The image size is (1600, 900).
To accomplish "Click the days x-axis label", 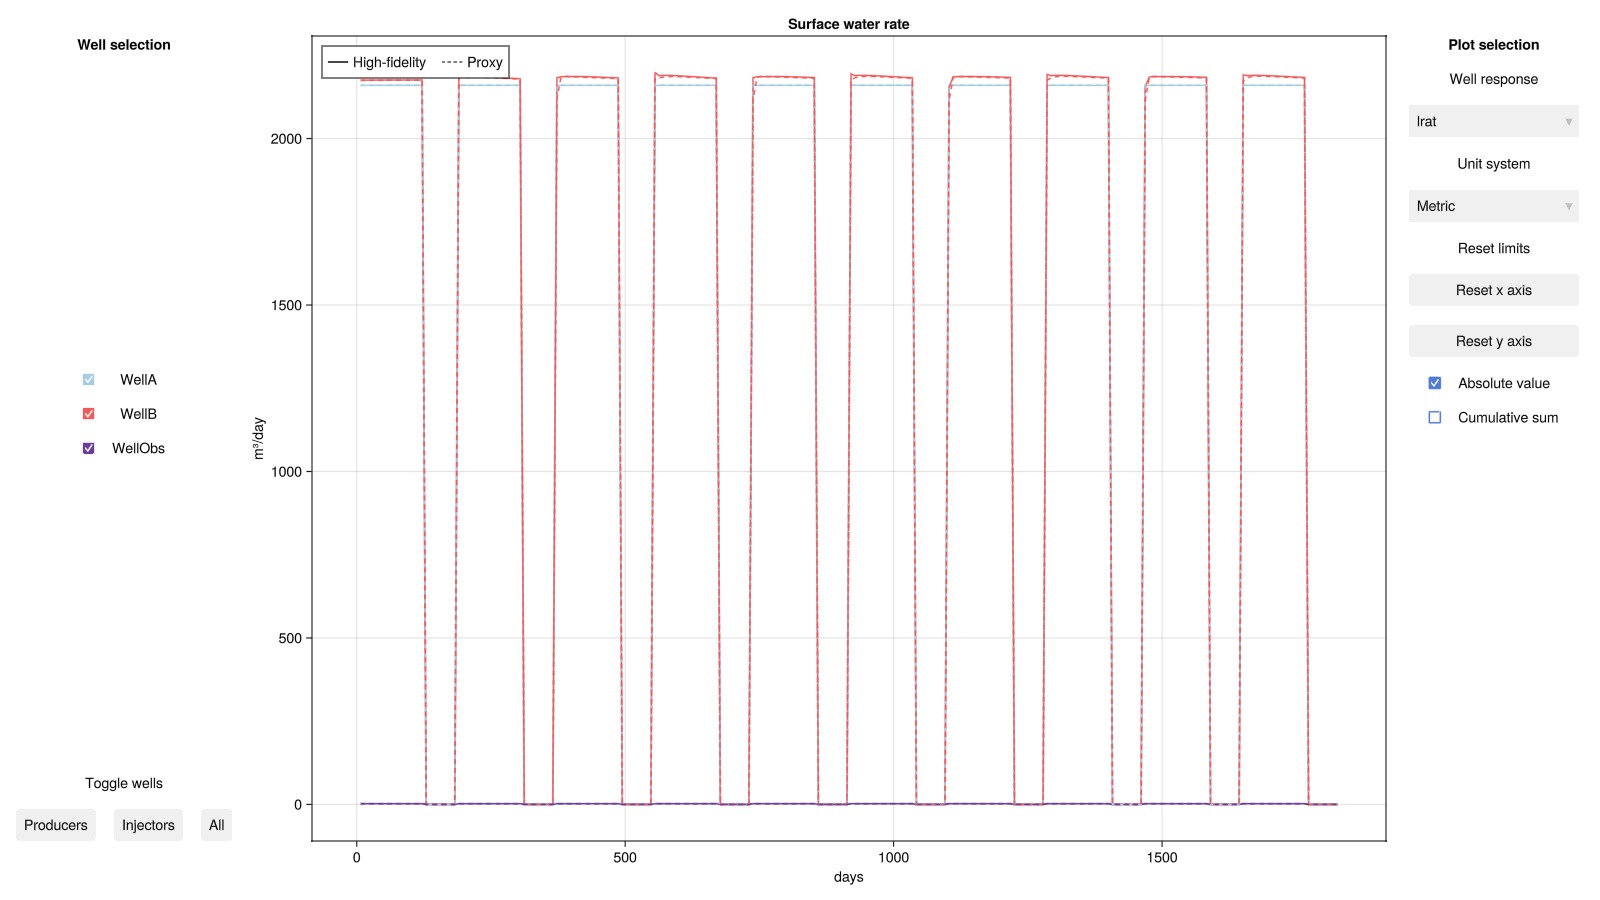I will pos(848,877).
